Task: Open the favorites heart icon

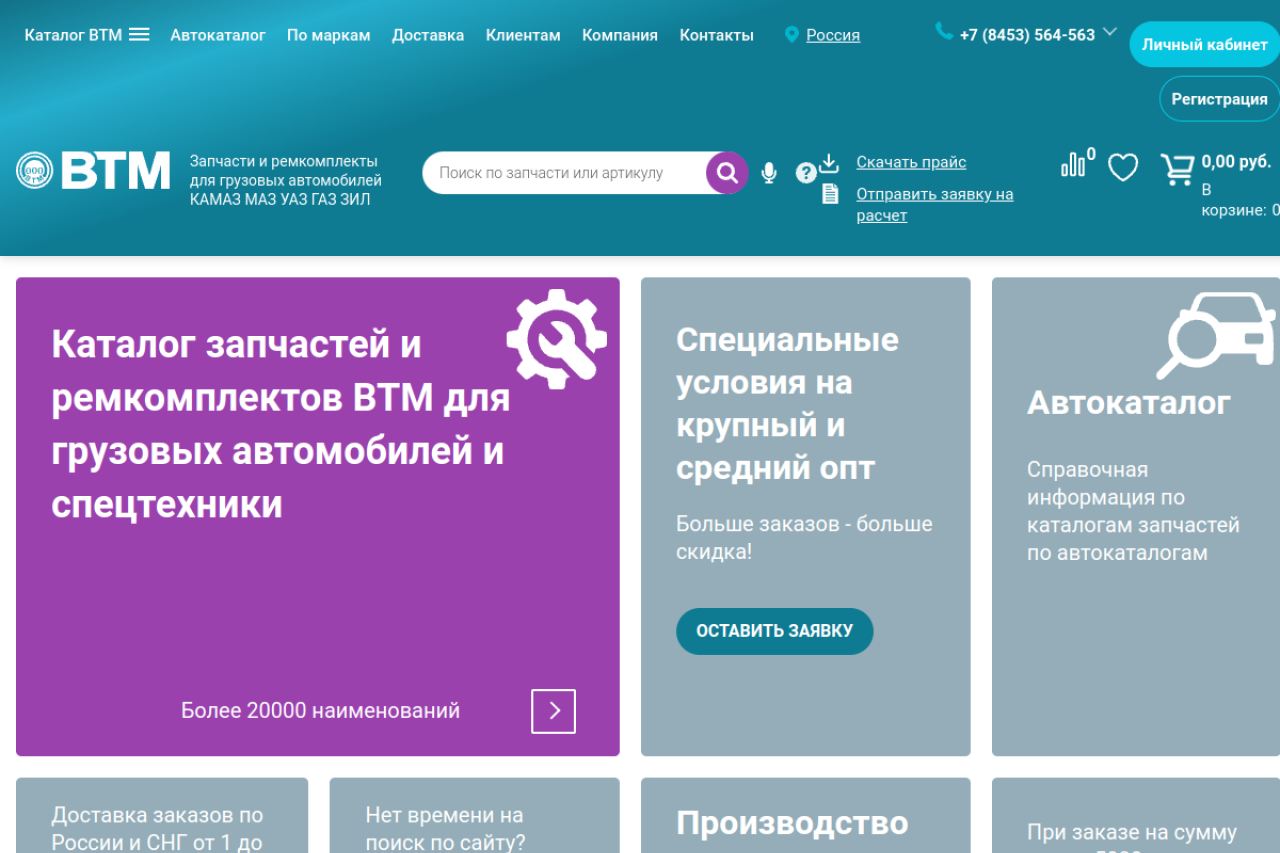Action: 1123,167
